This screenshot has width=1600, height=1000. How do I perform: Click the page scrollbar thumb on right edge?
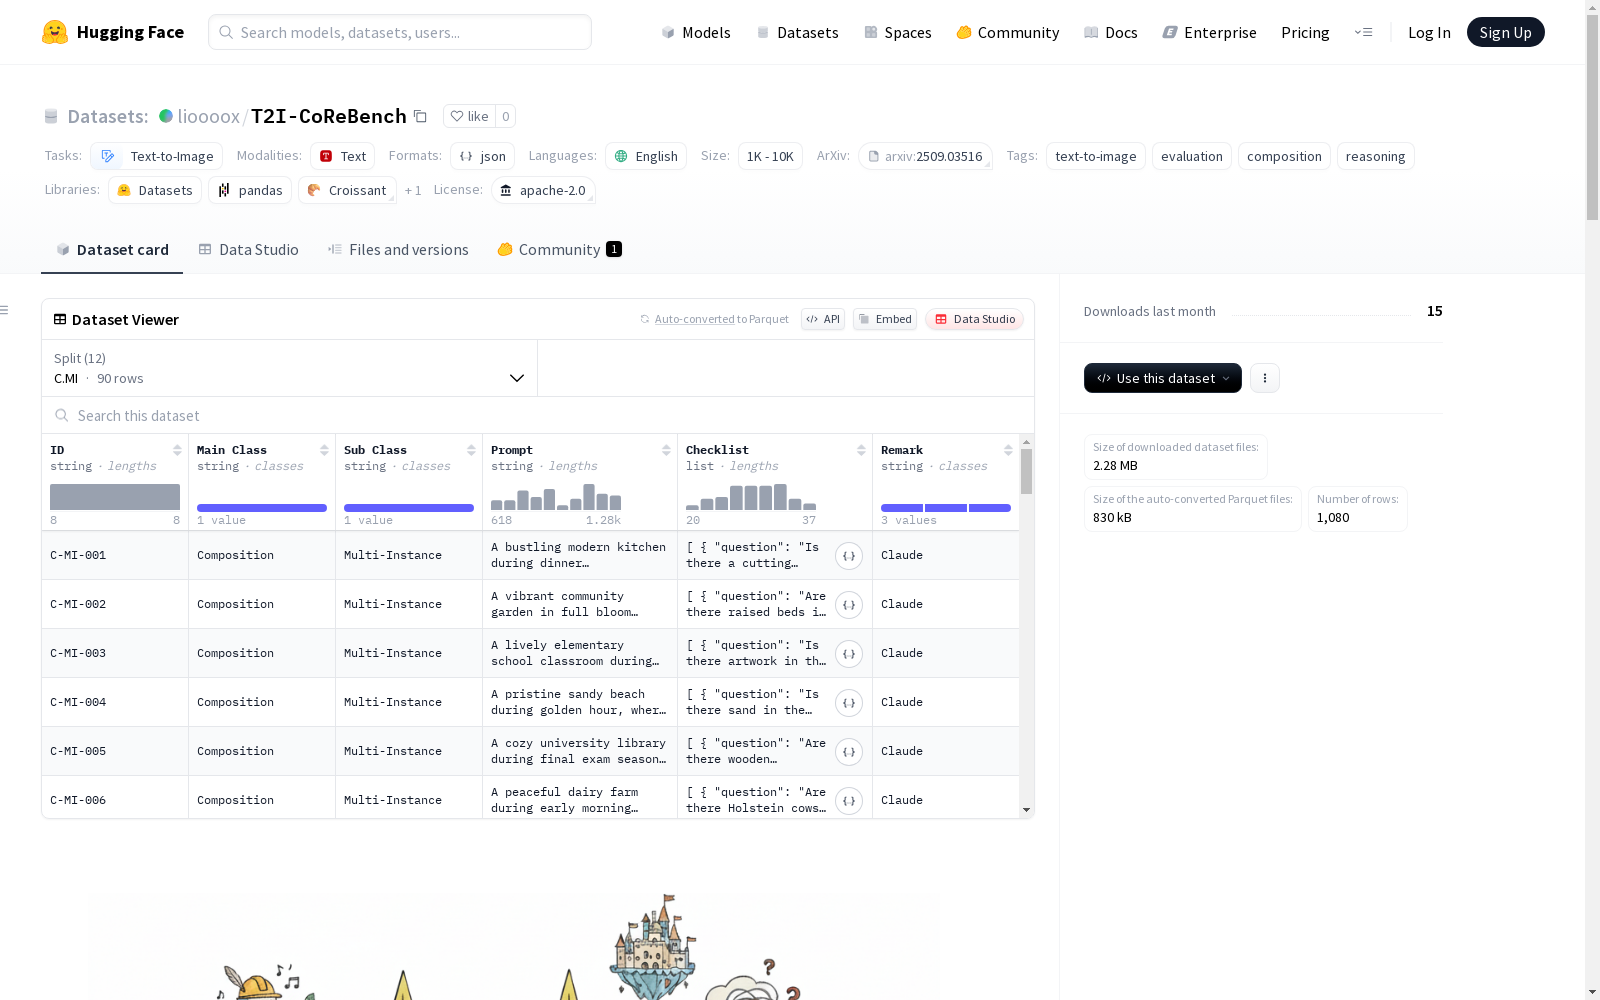coord(1592,119)
